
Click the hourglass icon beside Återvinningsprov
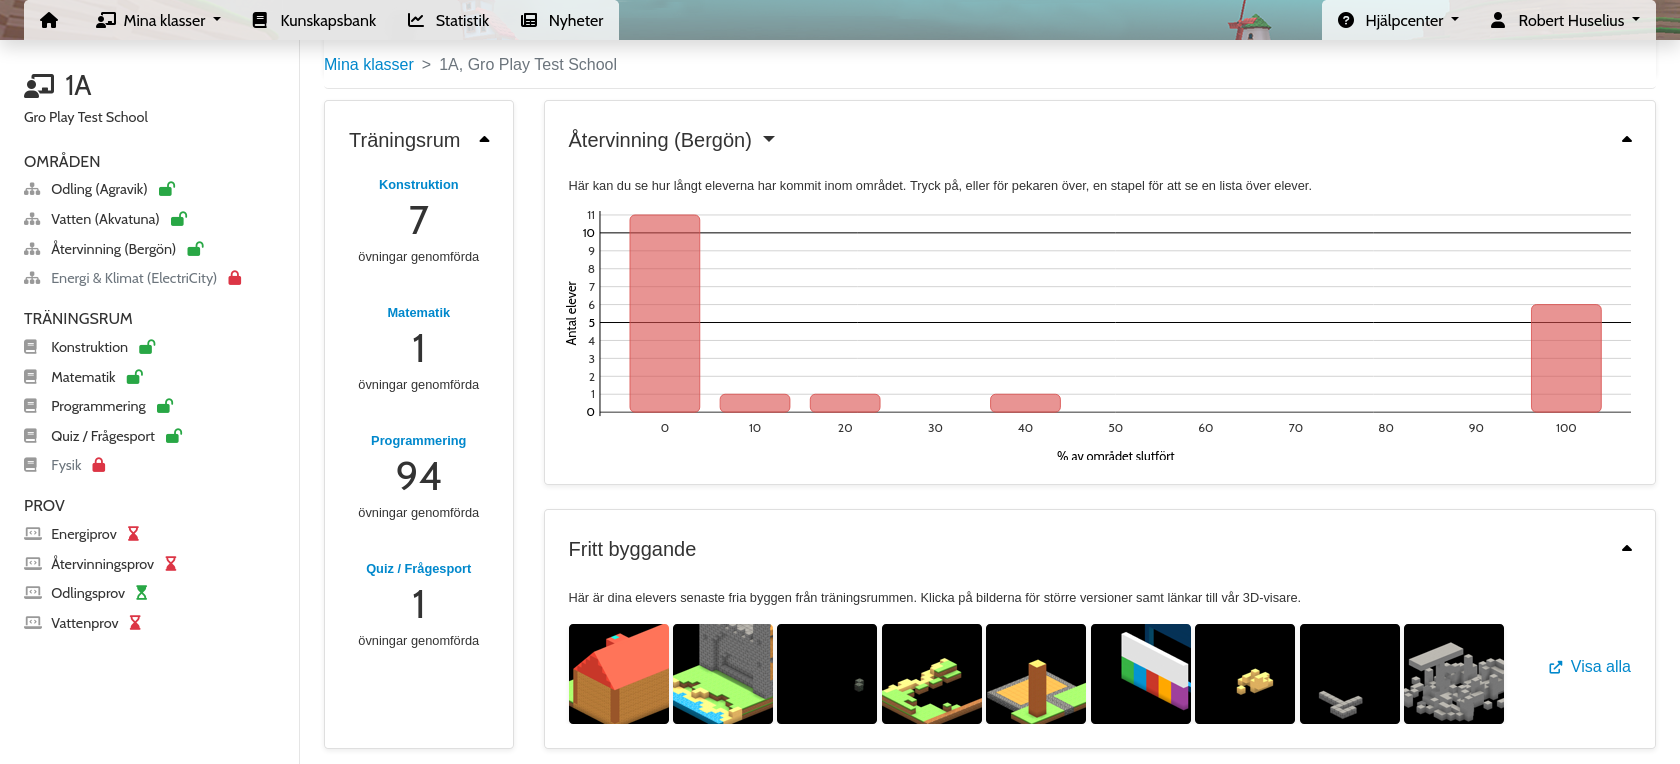click(x=171, y=564)
